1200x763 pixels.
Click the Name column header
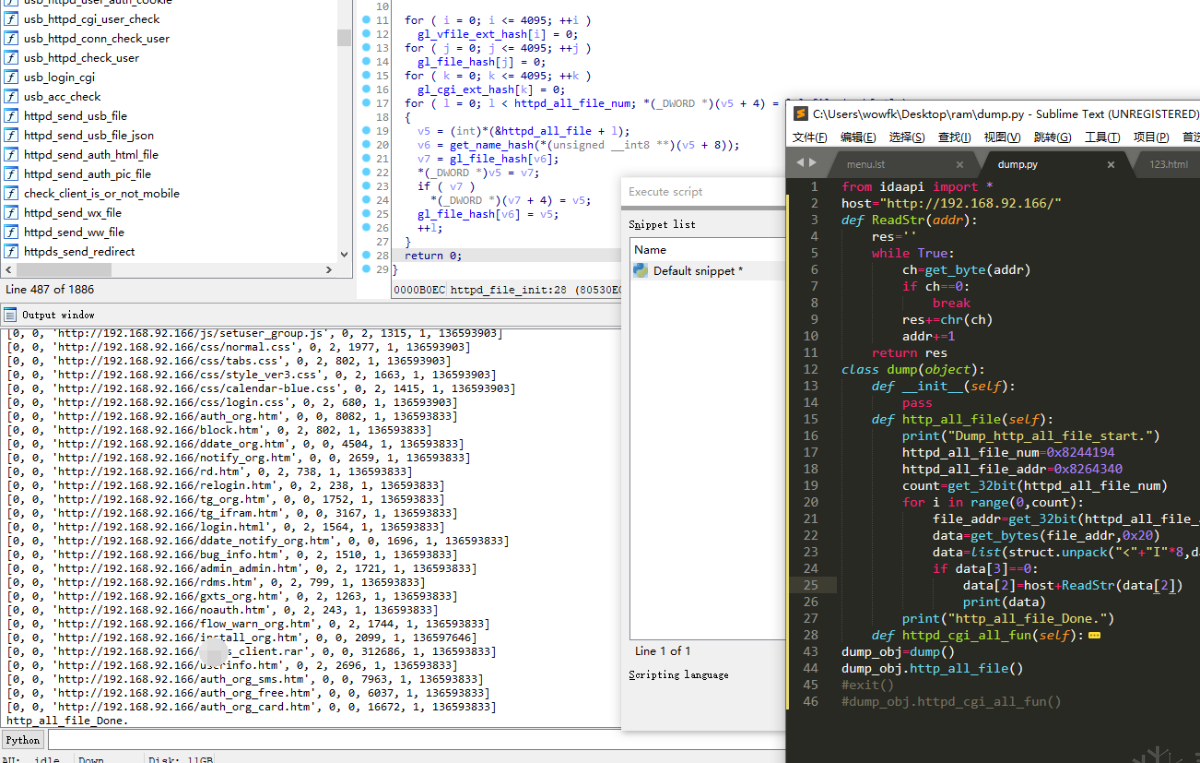706,249
